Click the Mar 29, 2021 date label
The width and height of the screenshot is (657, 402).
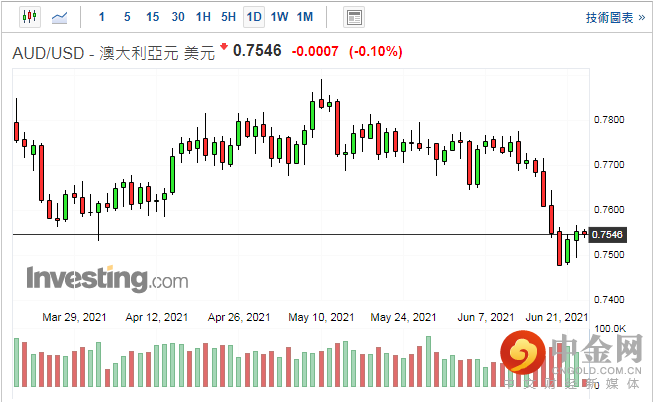click(x=74, y=317)
